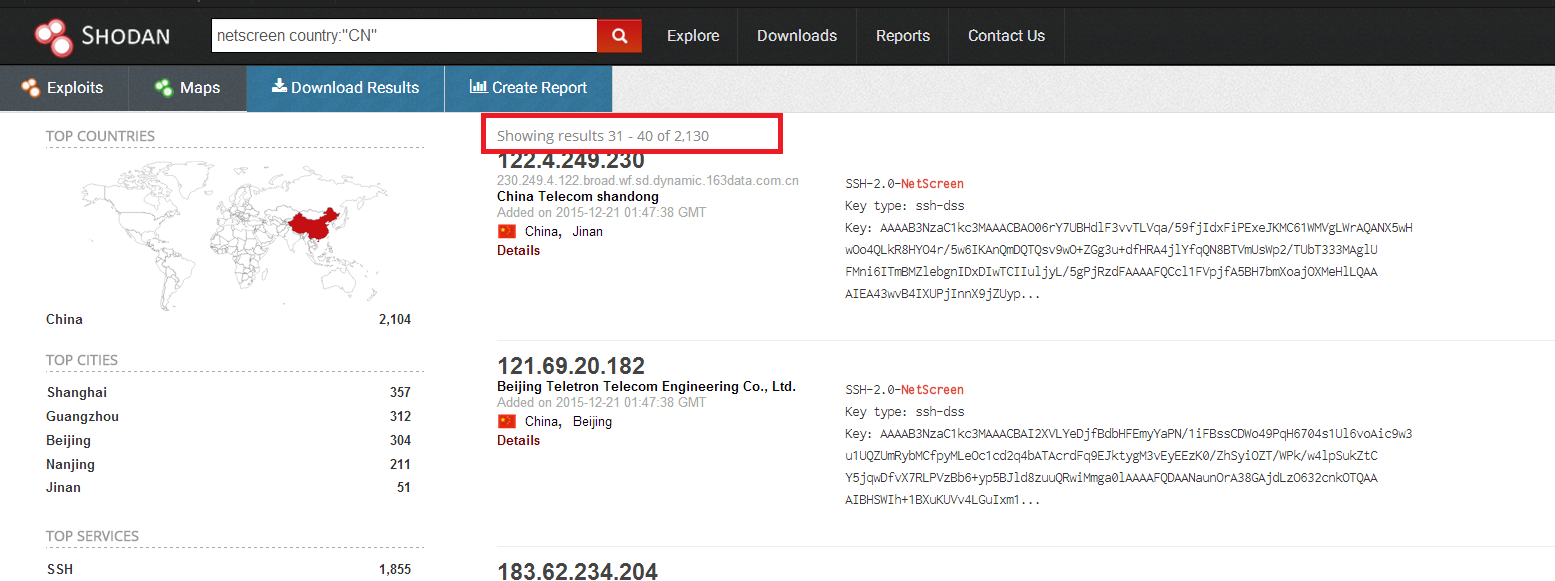The height and width of the screenshot is (581, 1555).
Task: Filter results by SSH service
Action: 59,569
